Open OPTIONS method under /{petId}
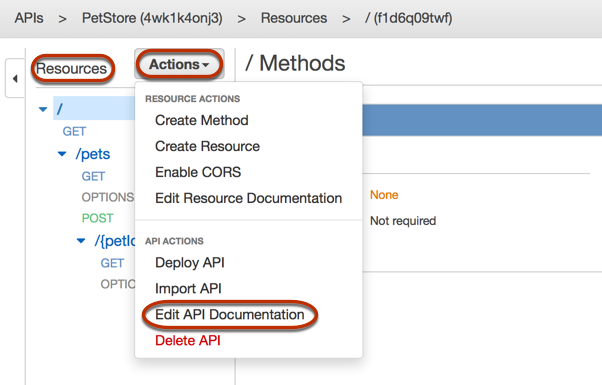 (117, 284)
